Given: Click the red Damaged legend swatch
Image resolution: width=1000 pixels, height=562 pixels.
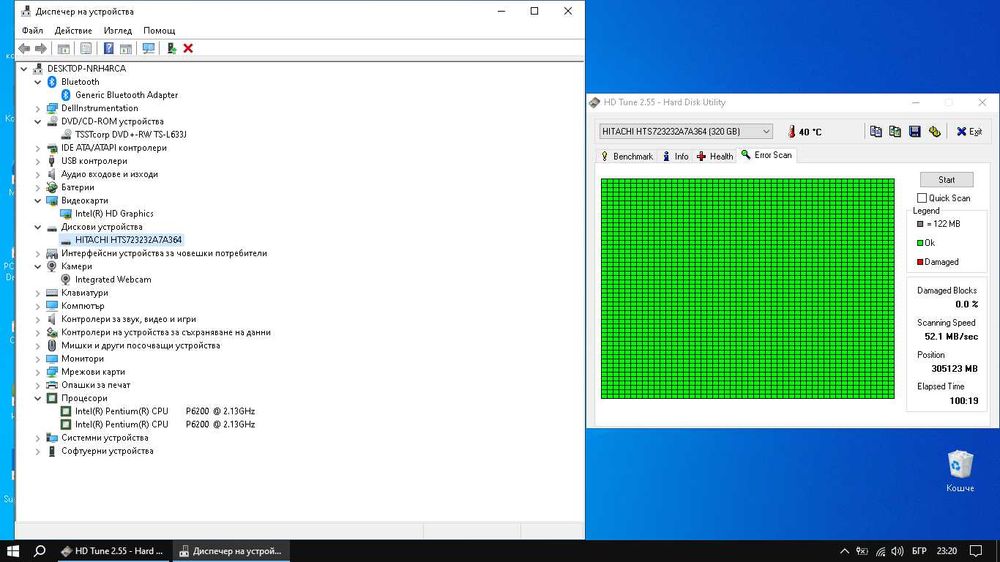Looking at the screenshot, I should click(920, 262).
